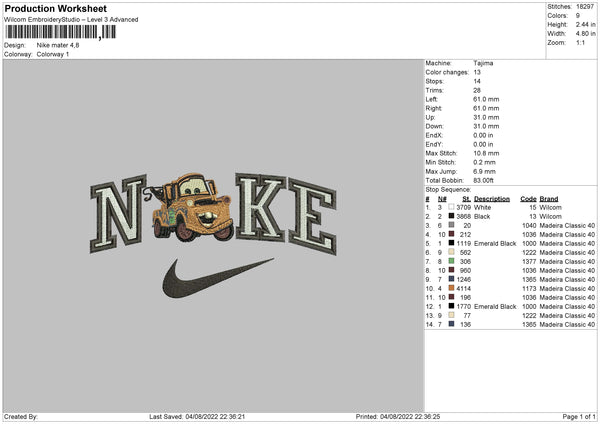Click the Machine value 'Tajima'
The image size is (600, 424).
tap(483, 63)
